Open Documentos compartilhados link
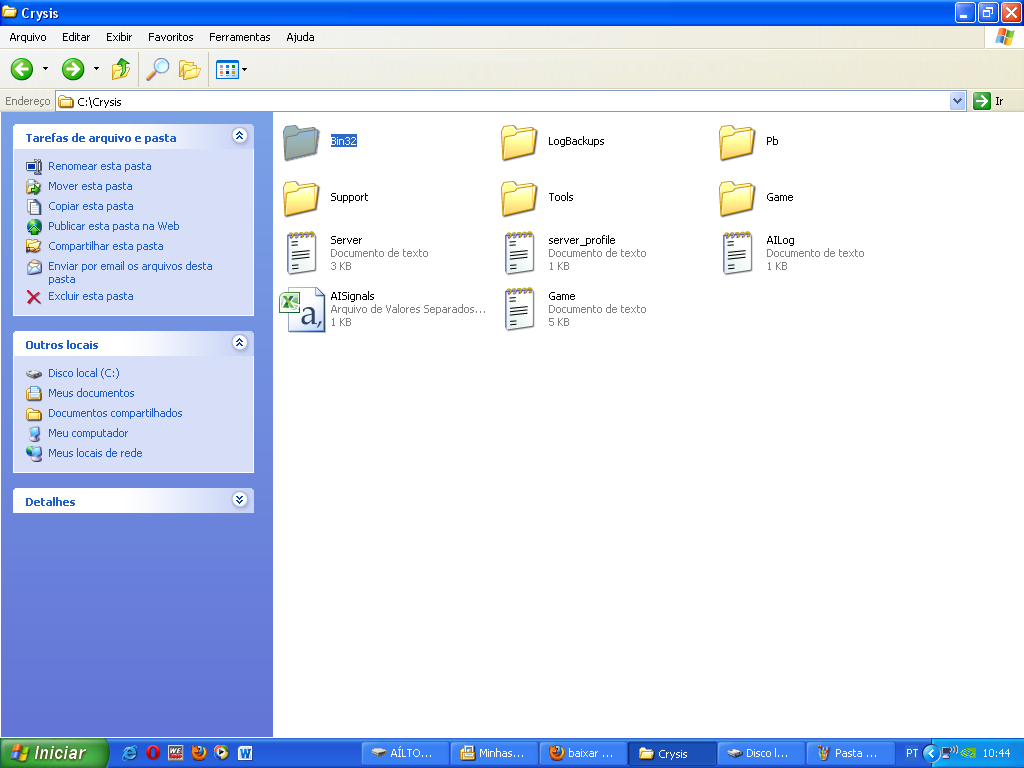The width and height of the screenshot is (1024, 768). (x=115, y=413)
